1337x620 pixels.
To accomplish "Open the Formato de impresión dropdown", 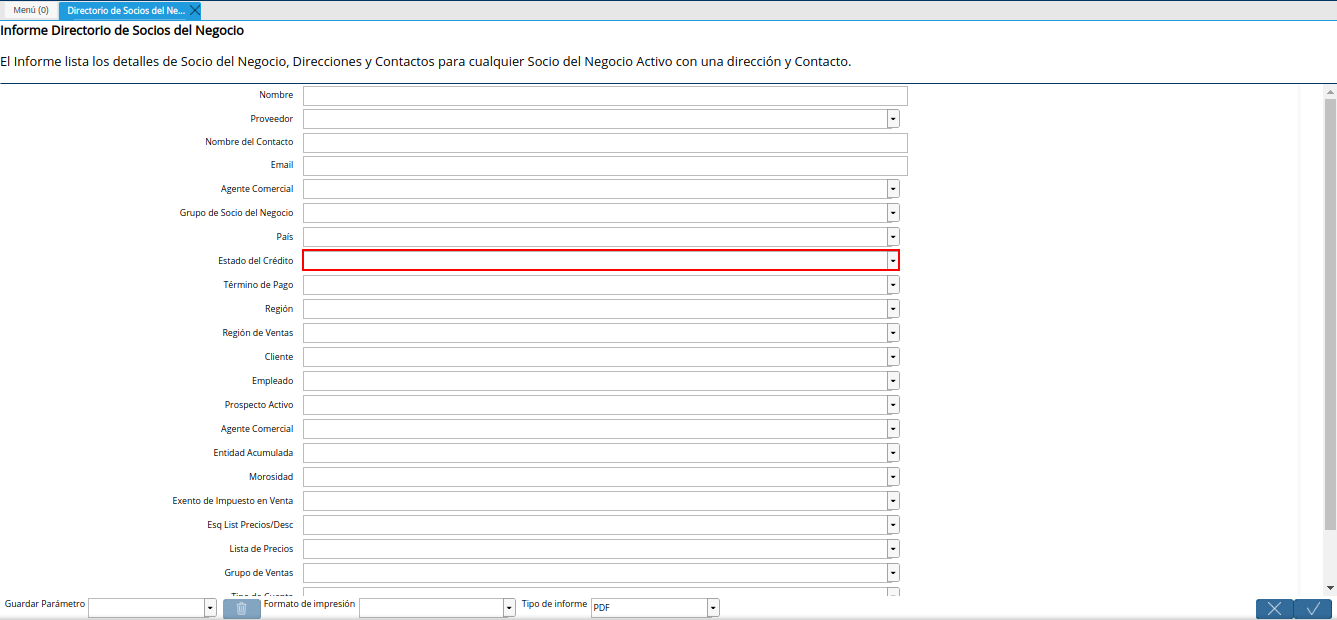I will click(508, 608).
